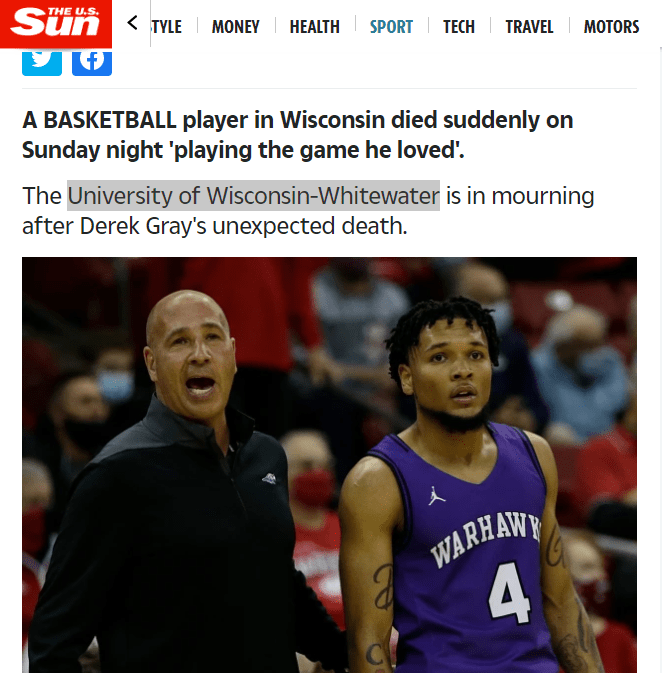Click the Jordan logo on the purple jersey
This screenshot has width=662, height=673.
[x=436, y=496]
